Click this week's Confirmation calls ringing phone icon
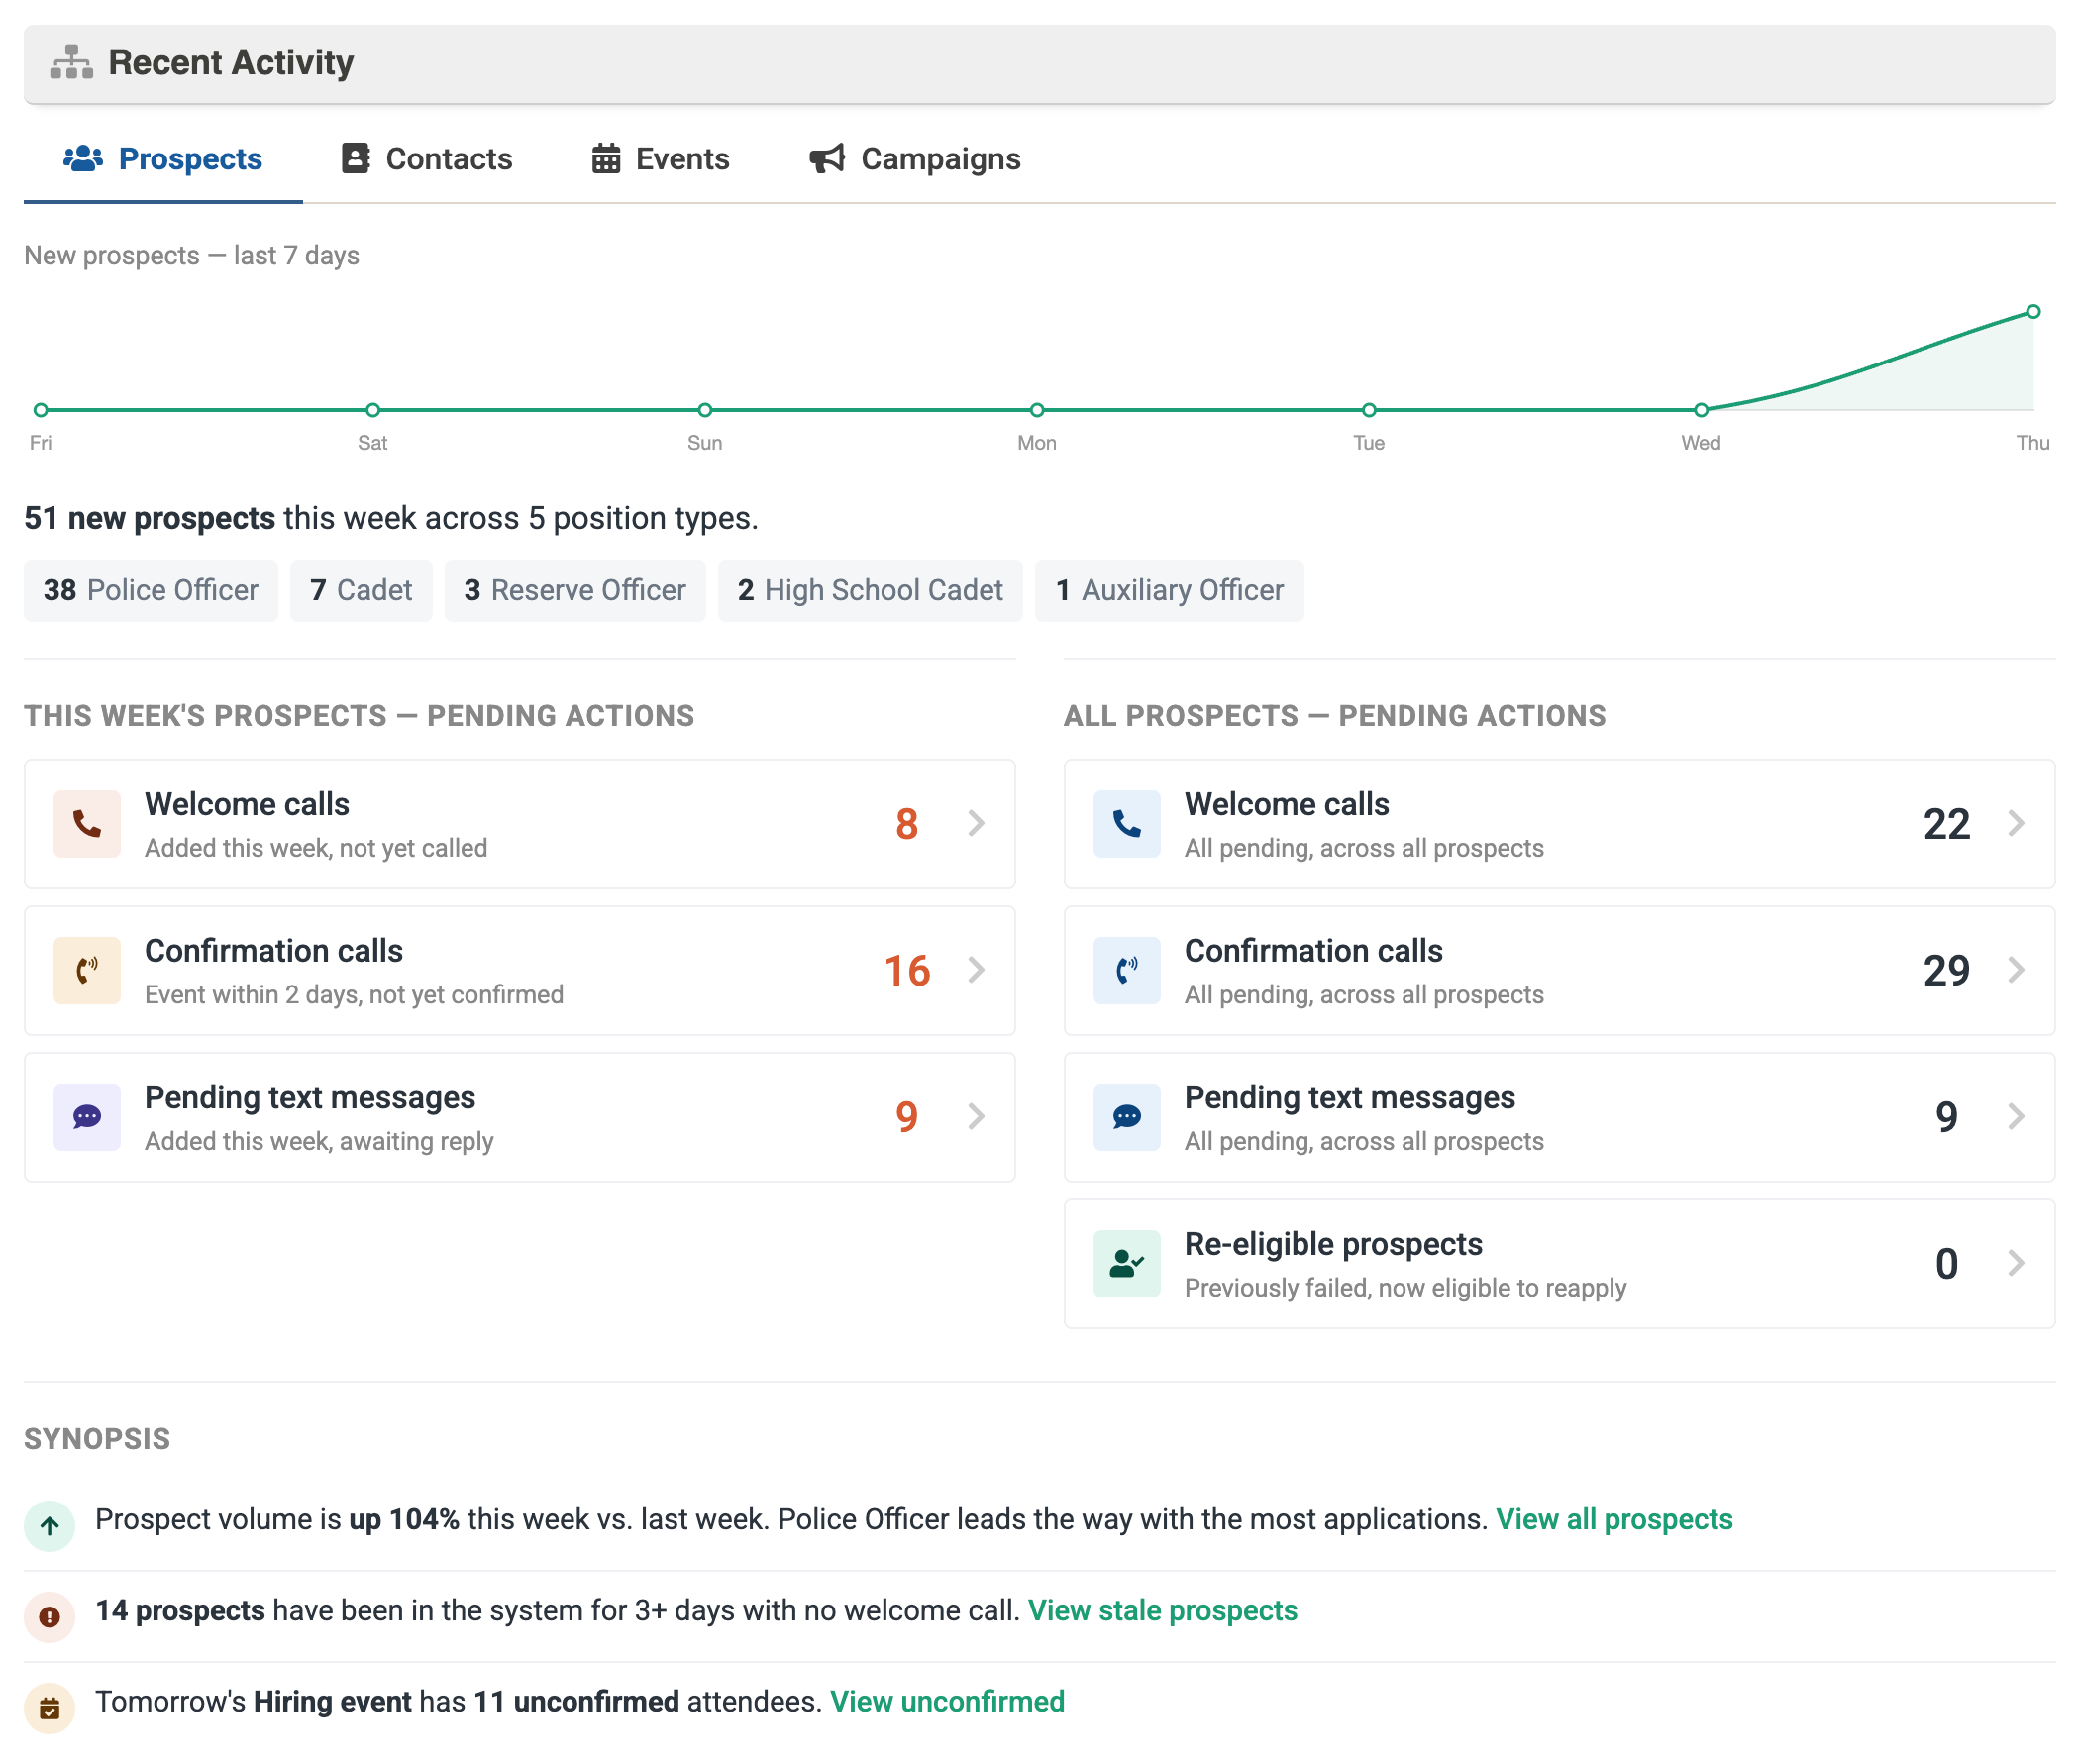Viewport: 2080px width, 1764px height. [x=87, y=971]
